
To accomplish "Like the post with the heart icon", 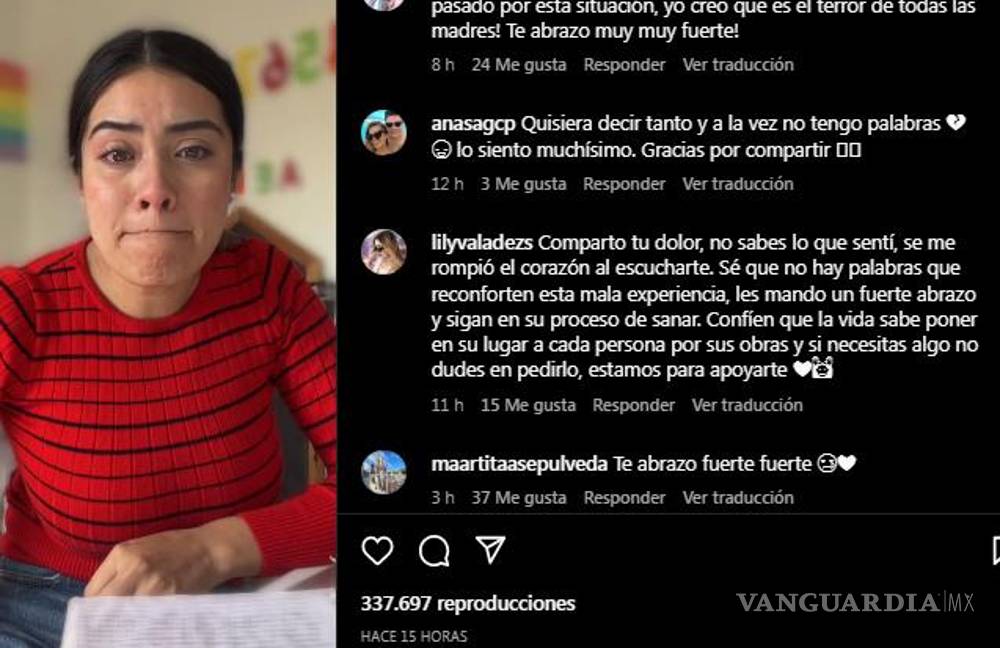I will pyautogui.click(x=377, y=550).
